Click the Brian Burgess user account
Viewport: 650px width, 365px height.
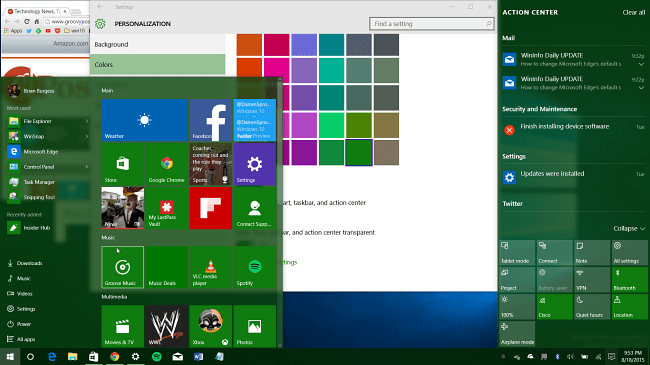[31, 91]
